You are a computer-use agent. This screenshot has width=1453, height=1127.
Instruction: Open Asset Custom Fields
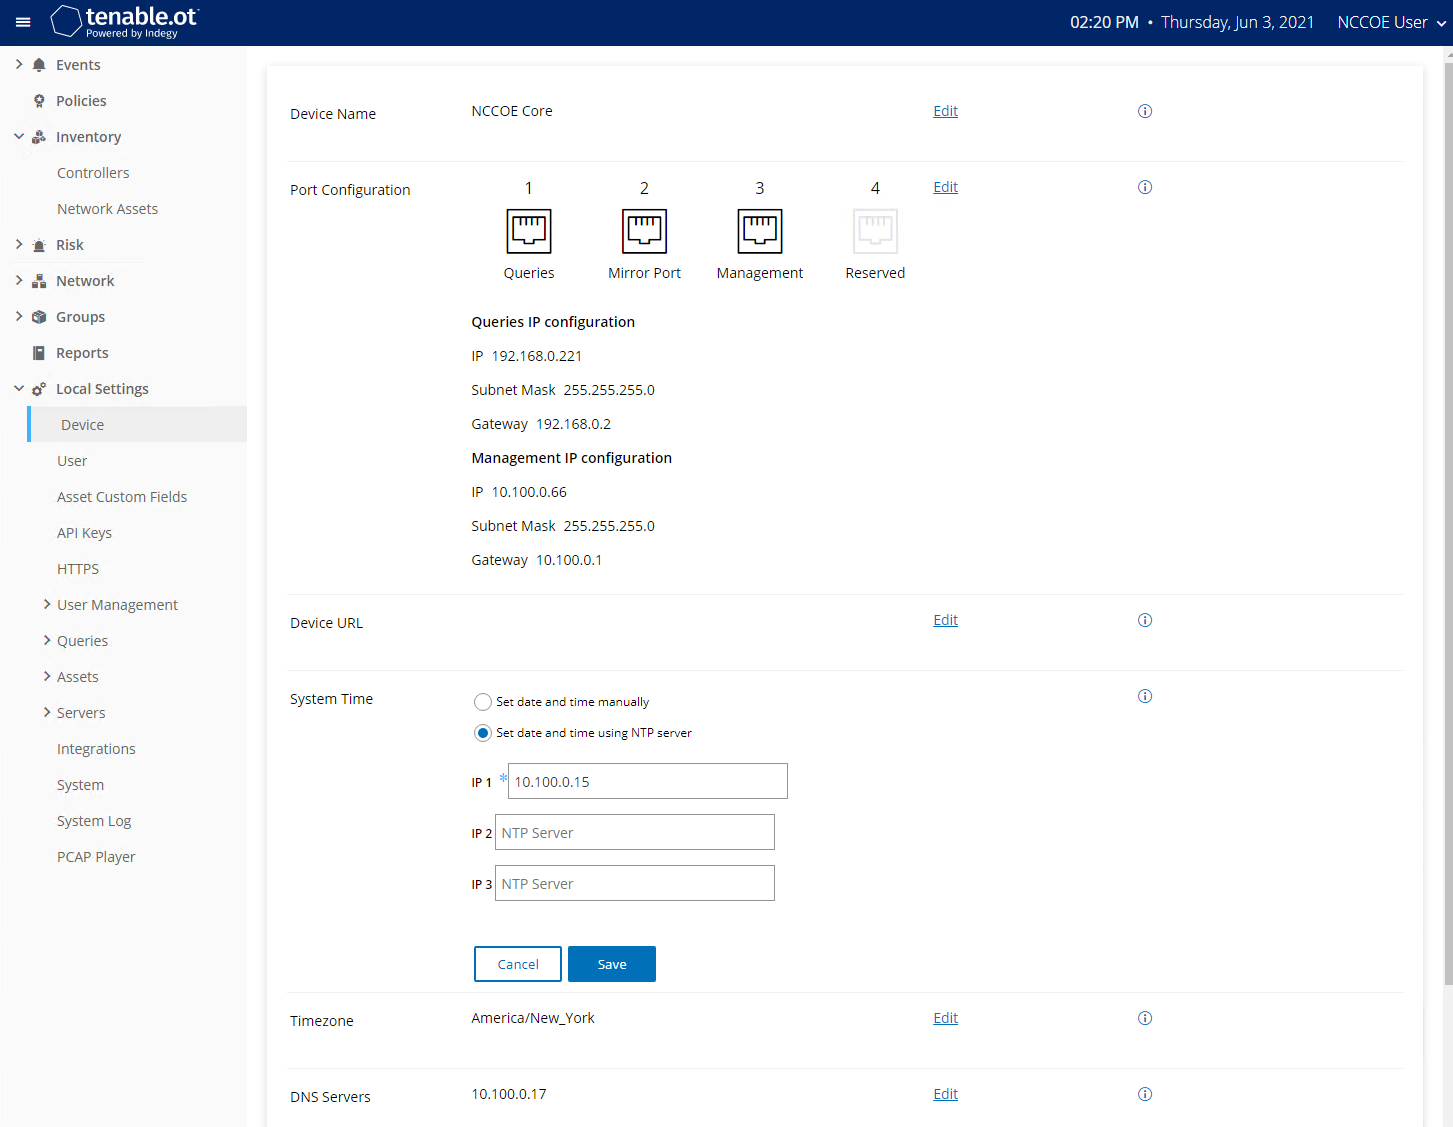coord(122,497)
